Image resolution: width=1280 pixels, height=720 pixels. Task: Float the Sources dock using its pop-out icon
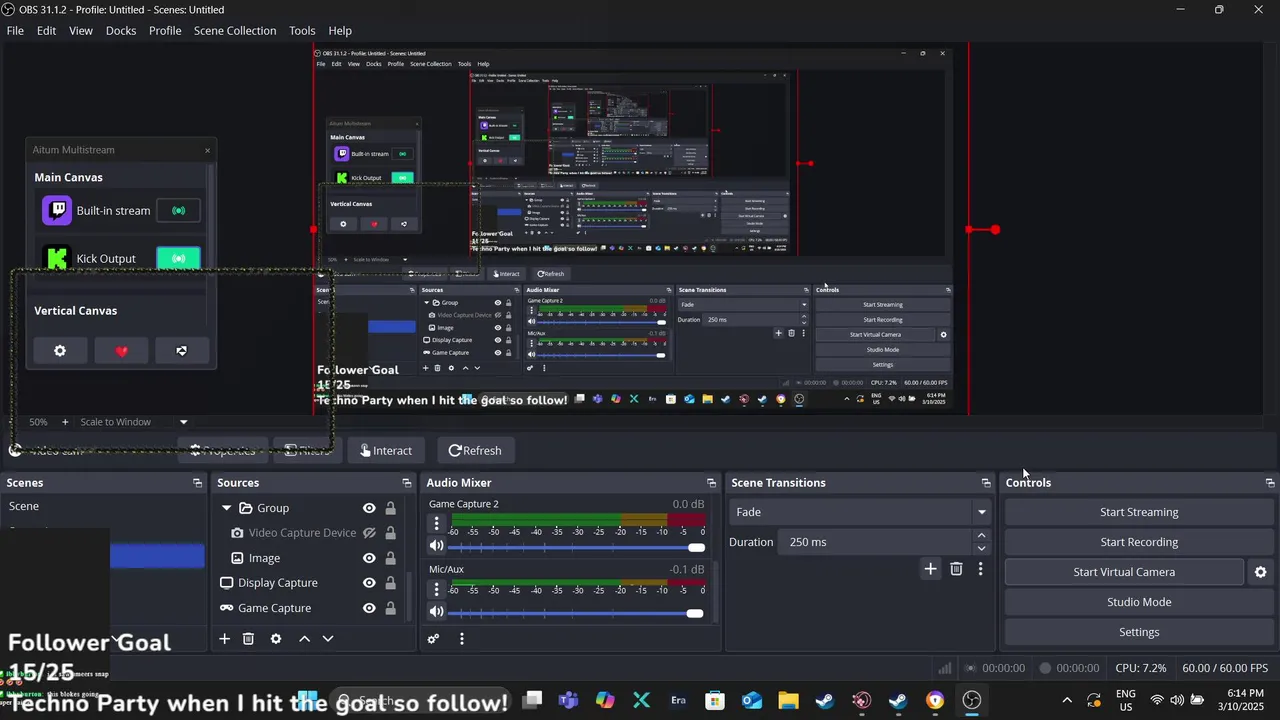[406, 483]
